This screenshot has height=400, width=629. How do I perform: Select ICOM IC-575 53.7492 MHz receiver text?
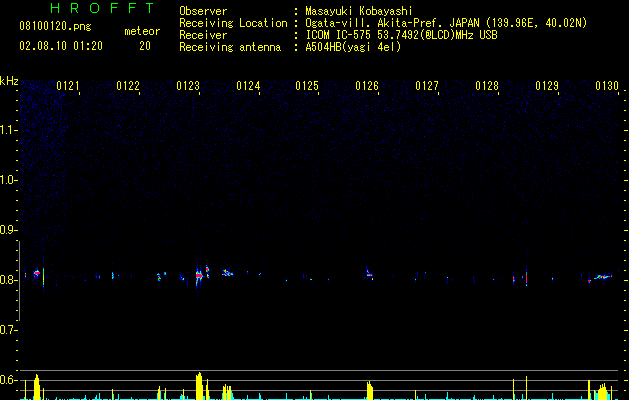[401, 35]
